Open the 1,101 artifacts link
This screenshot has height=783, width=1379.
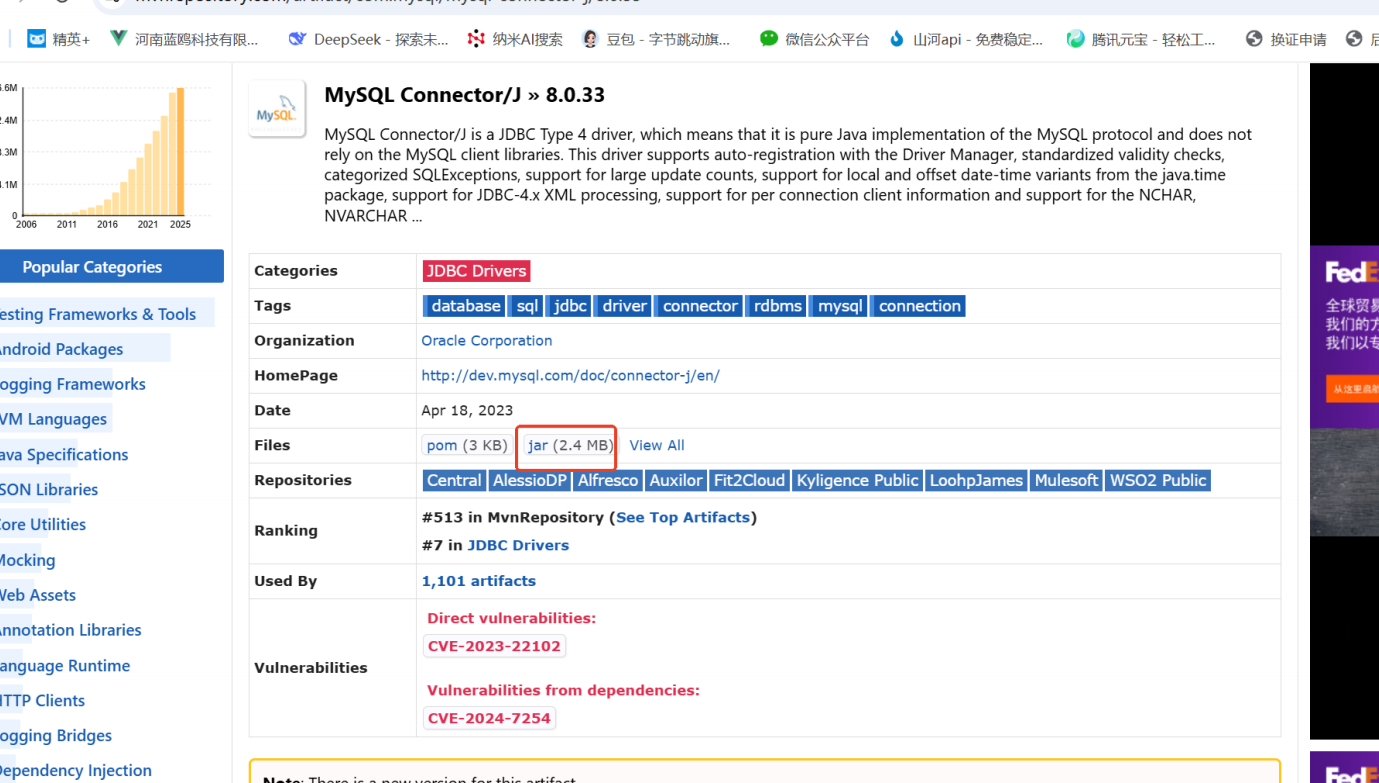click(479, 581)
